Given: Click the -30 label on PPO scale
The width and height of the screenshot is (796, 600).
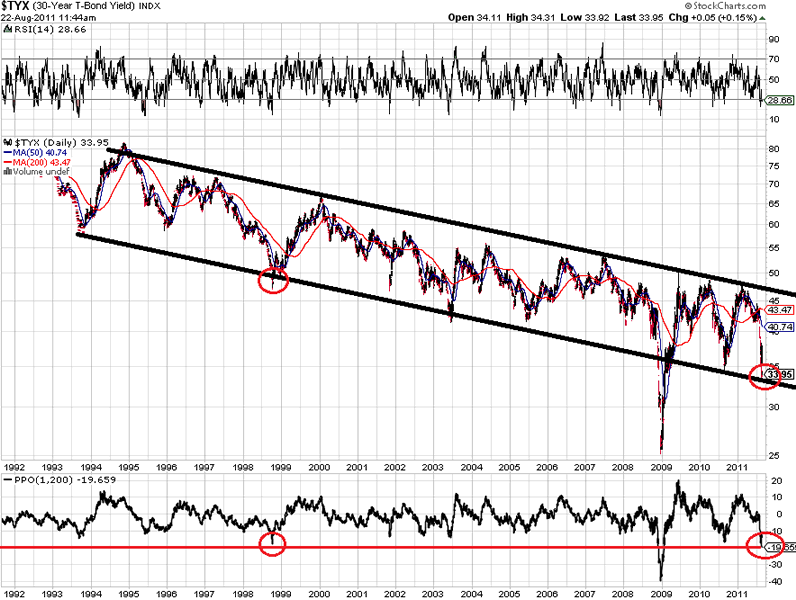Looking at the screenshot, I should click(775, 564).
